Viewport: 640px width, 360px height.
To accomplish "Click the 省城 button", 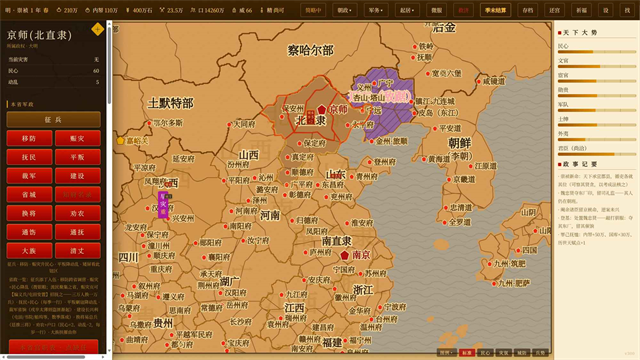I will point(29,195).
